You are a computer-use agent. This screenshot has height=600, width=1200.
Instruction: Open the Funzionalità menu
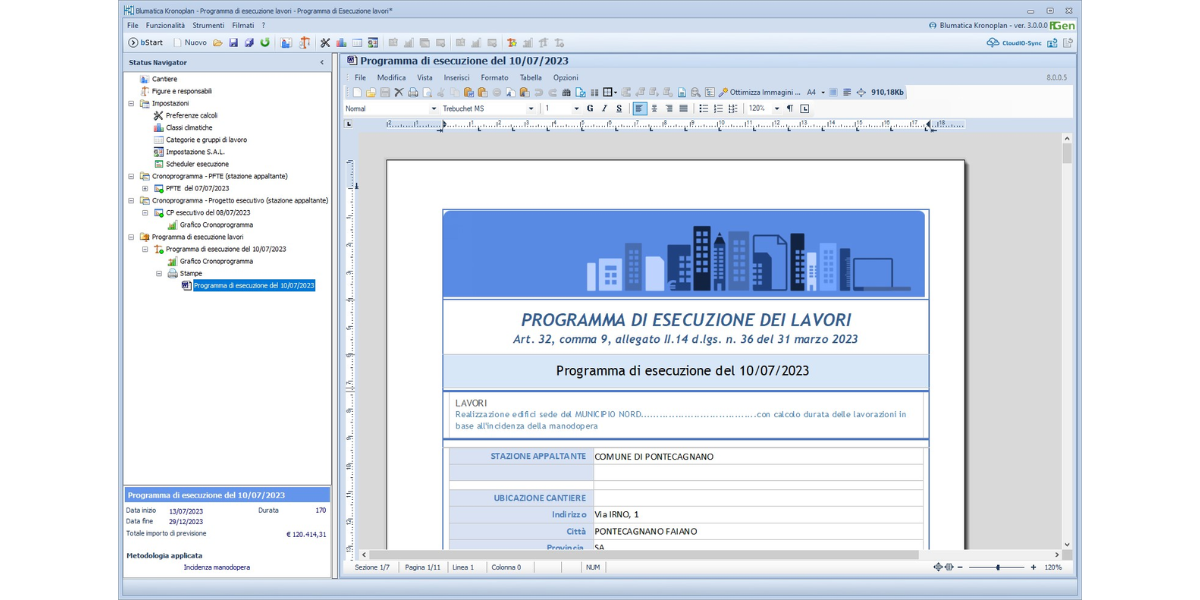165,25
